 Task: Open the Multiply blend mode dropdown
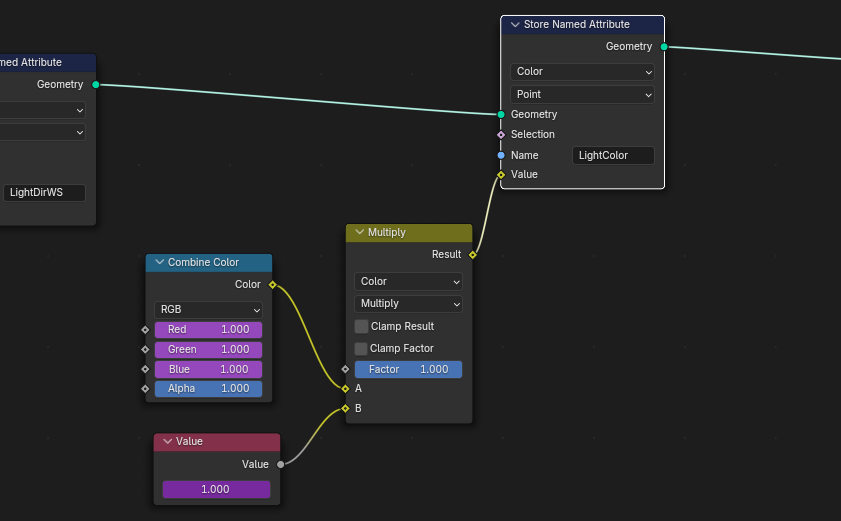click(408, 304)
